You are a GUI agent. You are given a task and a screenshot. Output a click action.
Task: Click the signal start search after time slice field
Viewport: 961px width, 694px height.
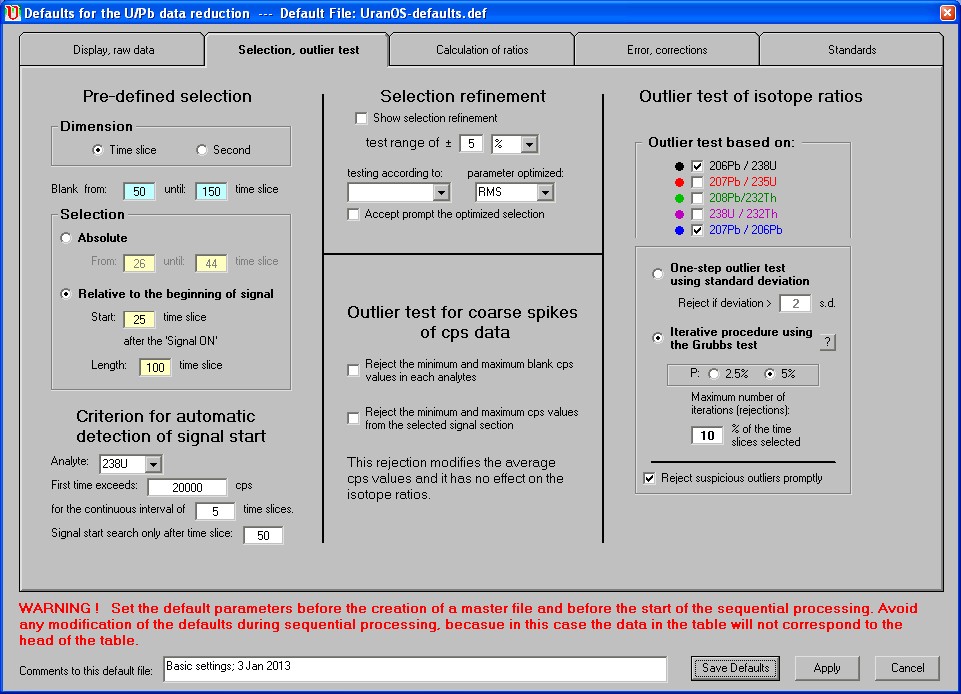pos(263,535)
